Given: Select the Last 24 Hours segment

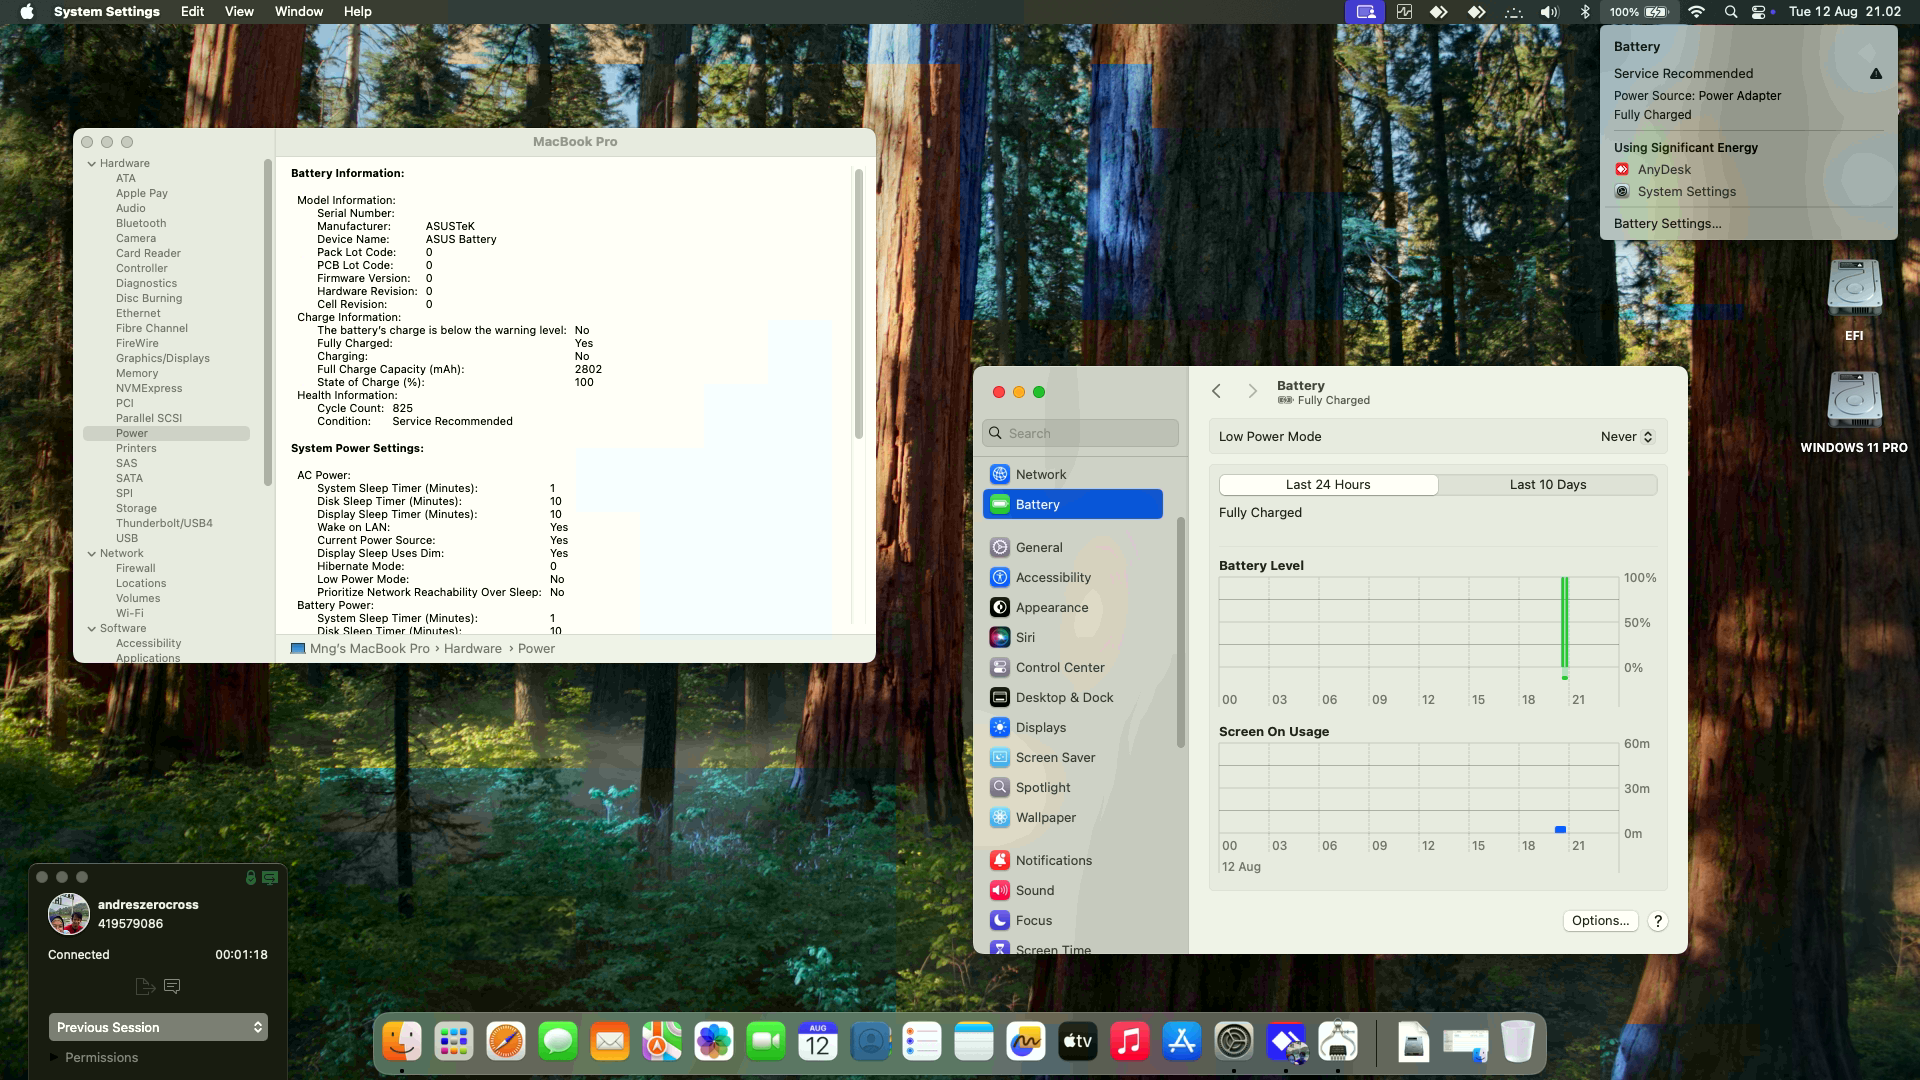Looking at the screenshot, I should tap(1327, 484).
